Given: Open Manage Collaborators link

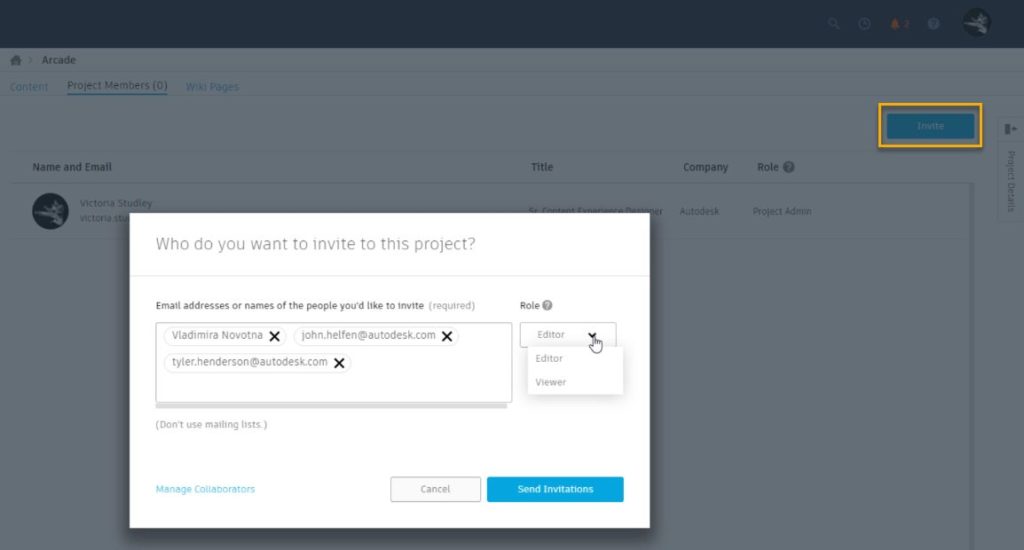Looking at the screenshot, I should [x=205, y=489].
